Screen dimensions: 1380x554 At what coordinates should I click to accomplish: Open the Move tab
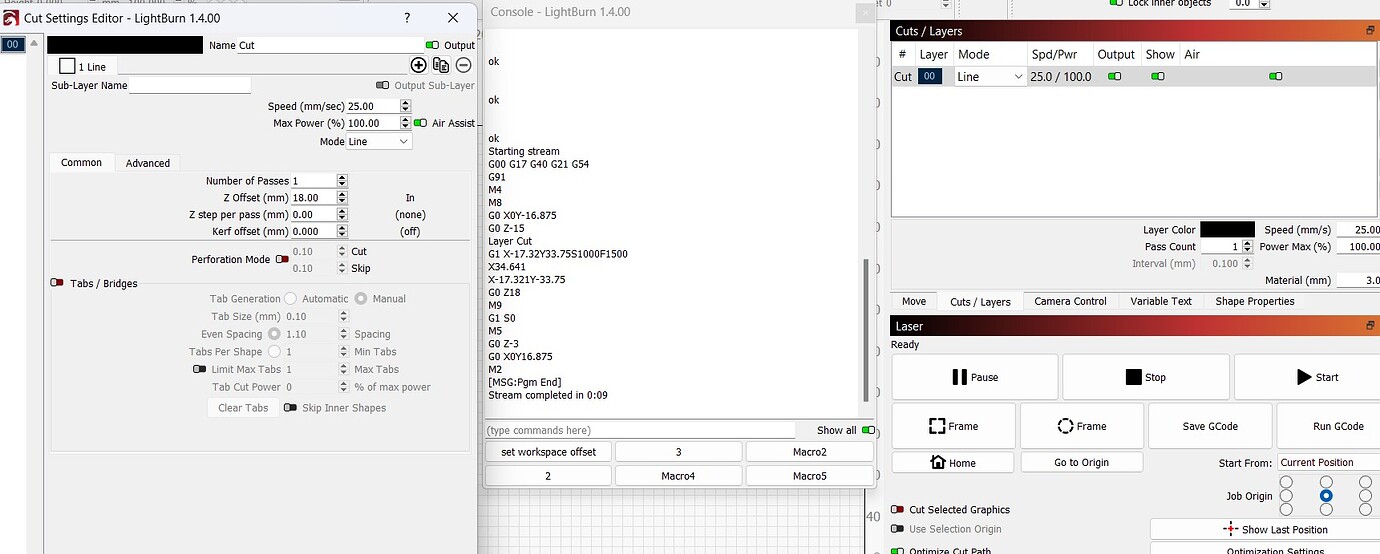(x=914, y=301)
